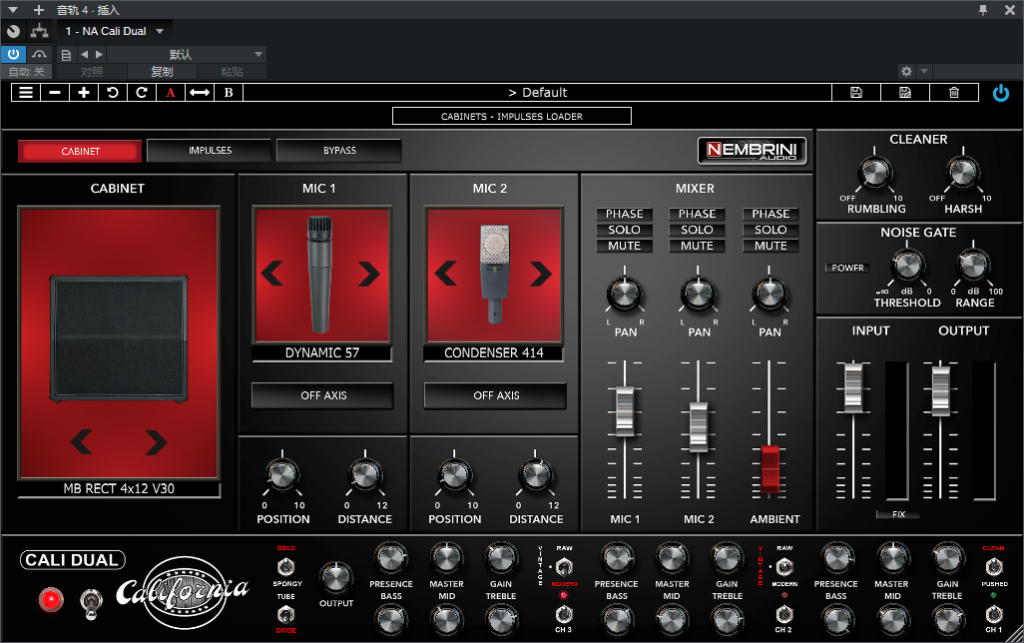Switch MIC 1 to the next microphone
This screenshot has width=1024, height=643.
pyautogui.click(x=369, y=274)
